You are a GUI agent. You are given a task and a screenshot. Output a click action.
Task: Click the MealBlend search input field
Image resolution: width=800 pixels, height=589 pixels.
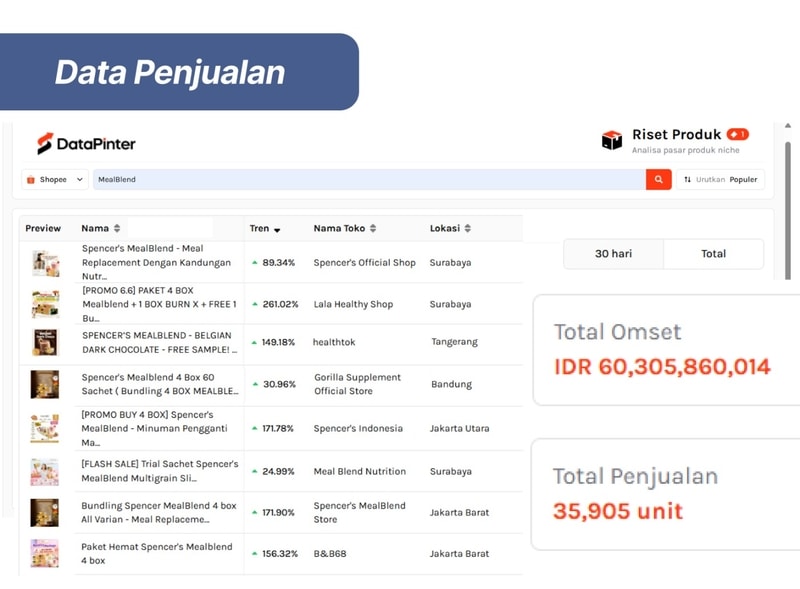(369, 180)
